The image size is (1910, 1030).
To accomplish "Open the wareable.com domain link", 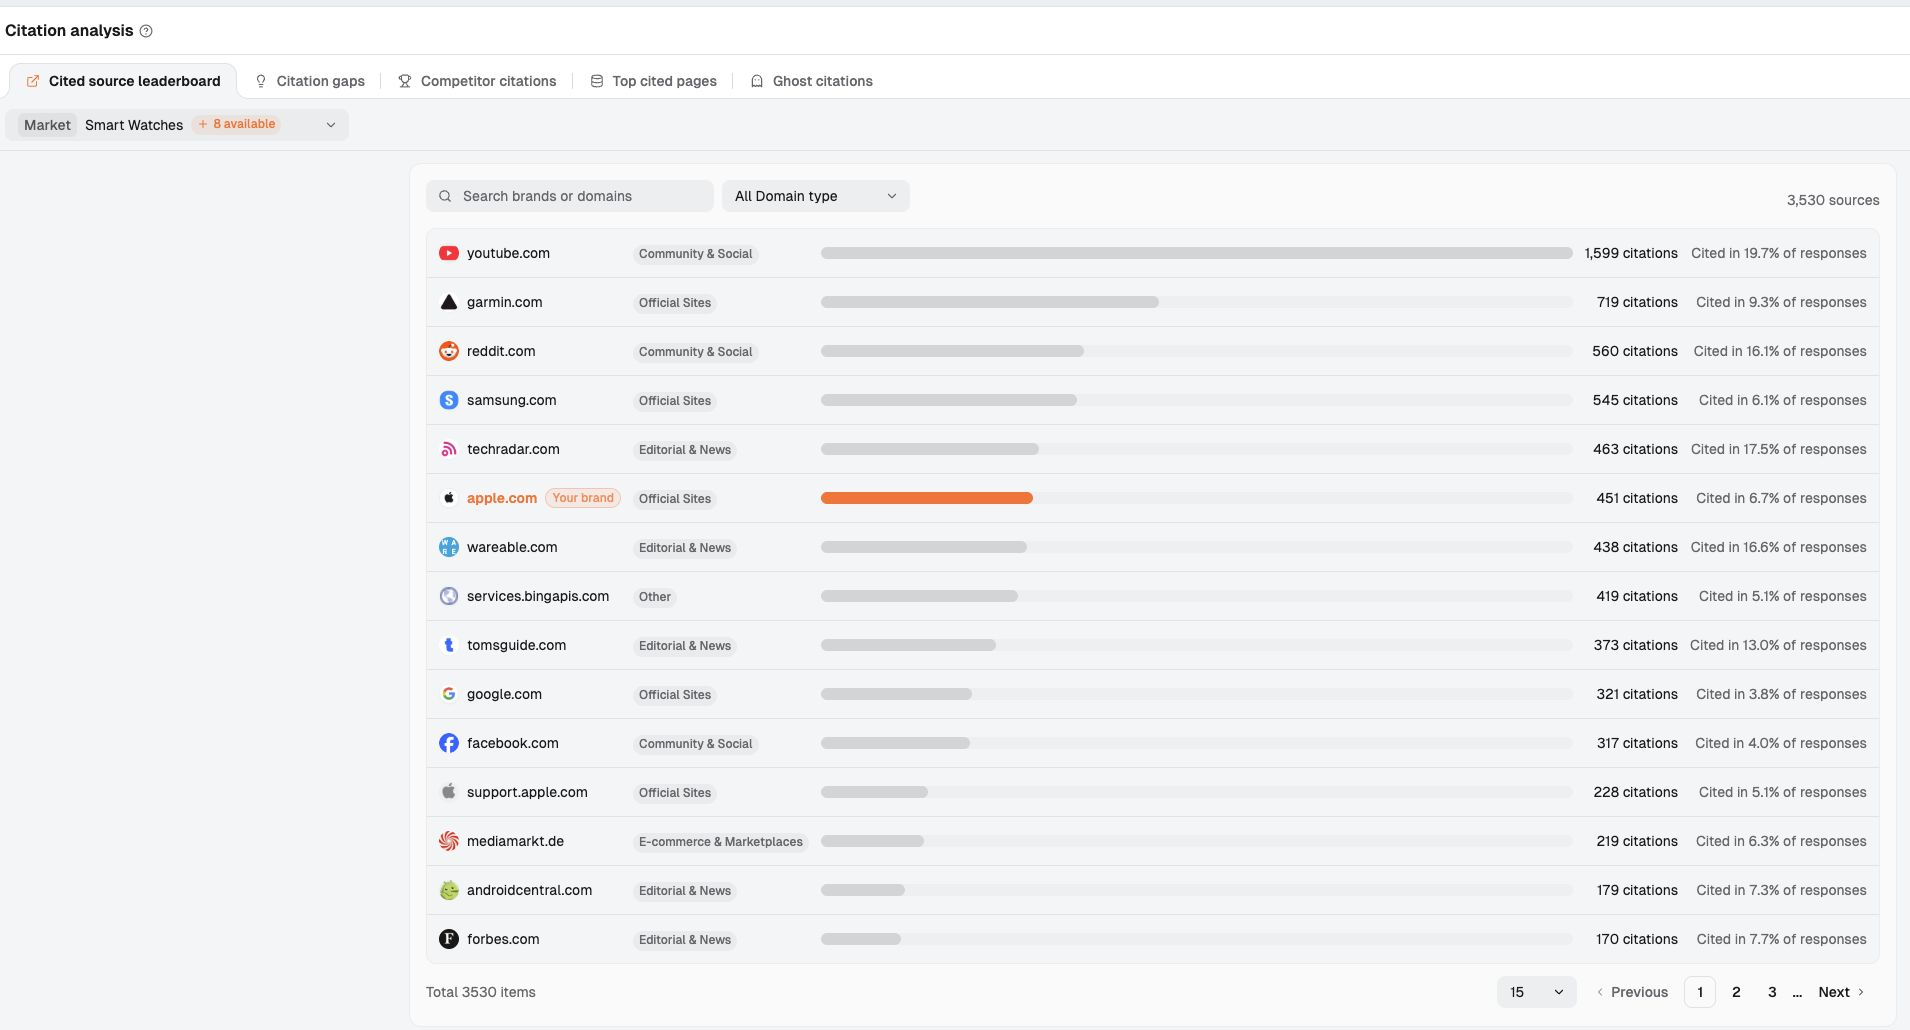I will (512, 548).
